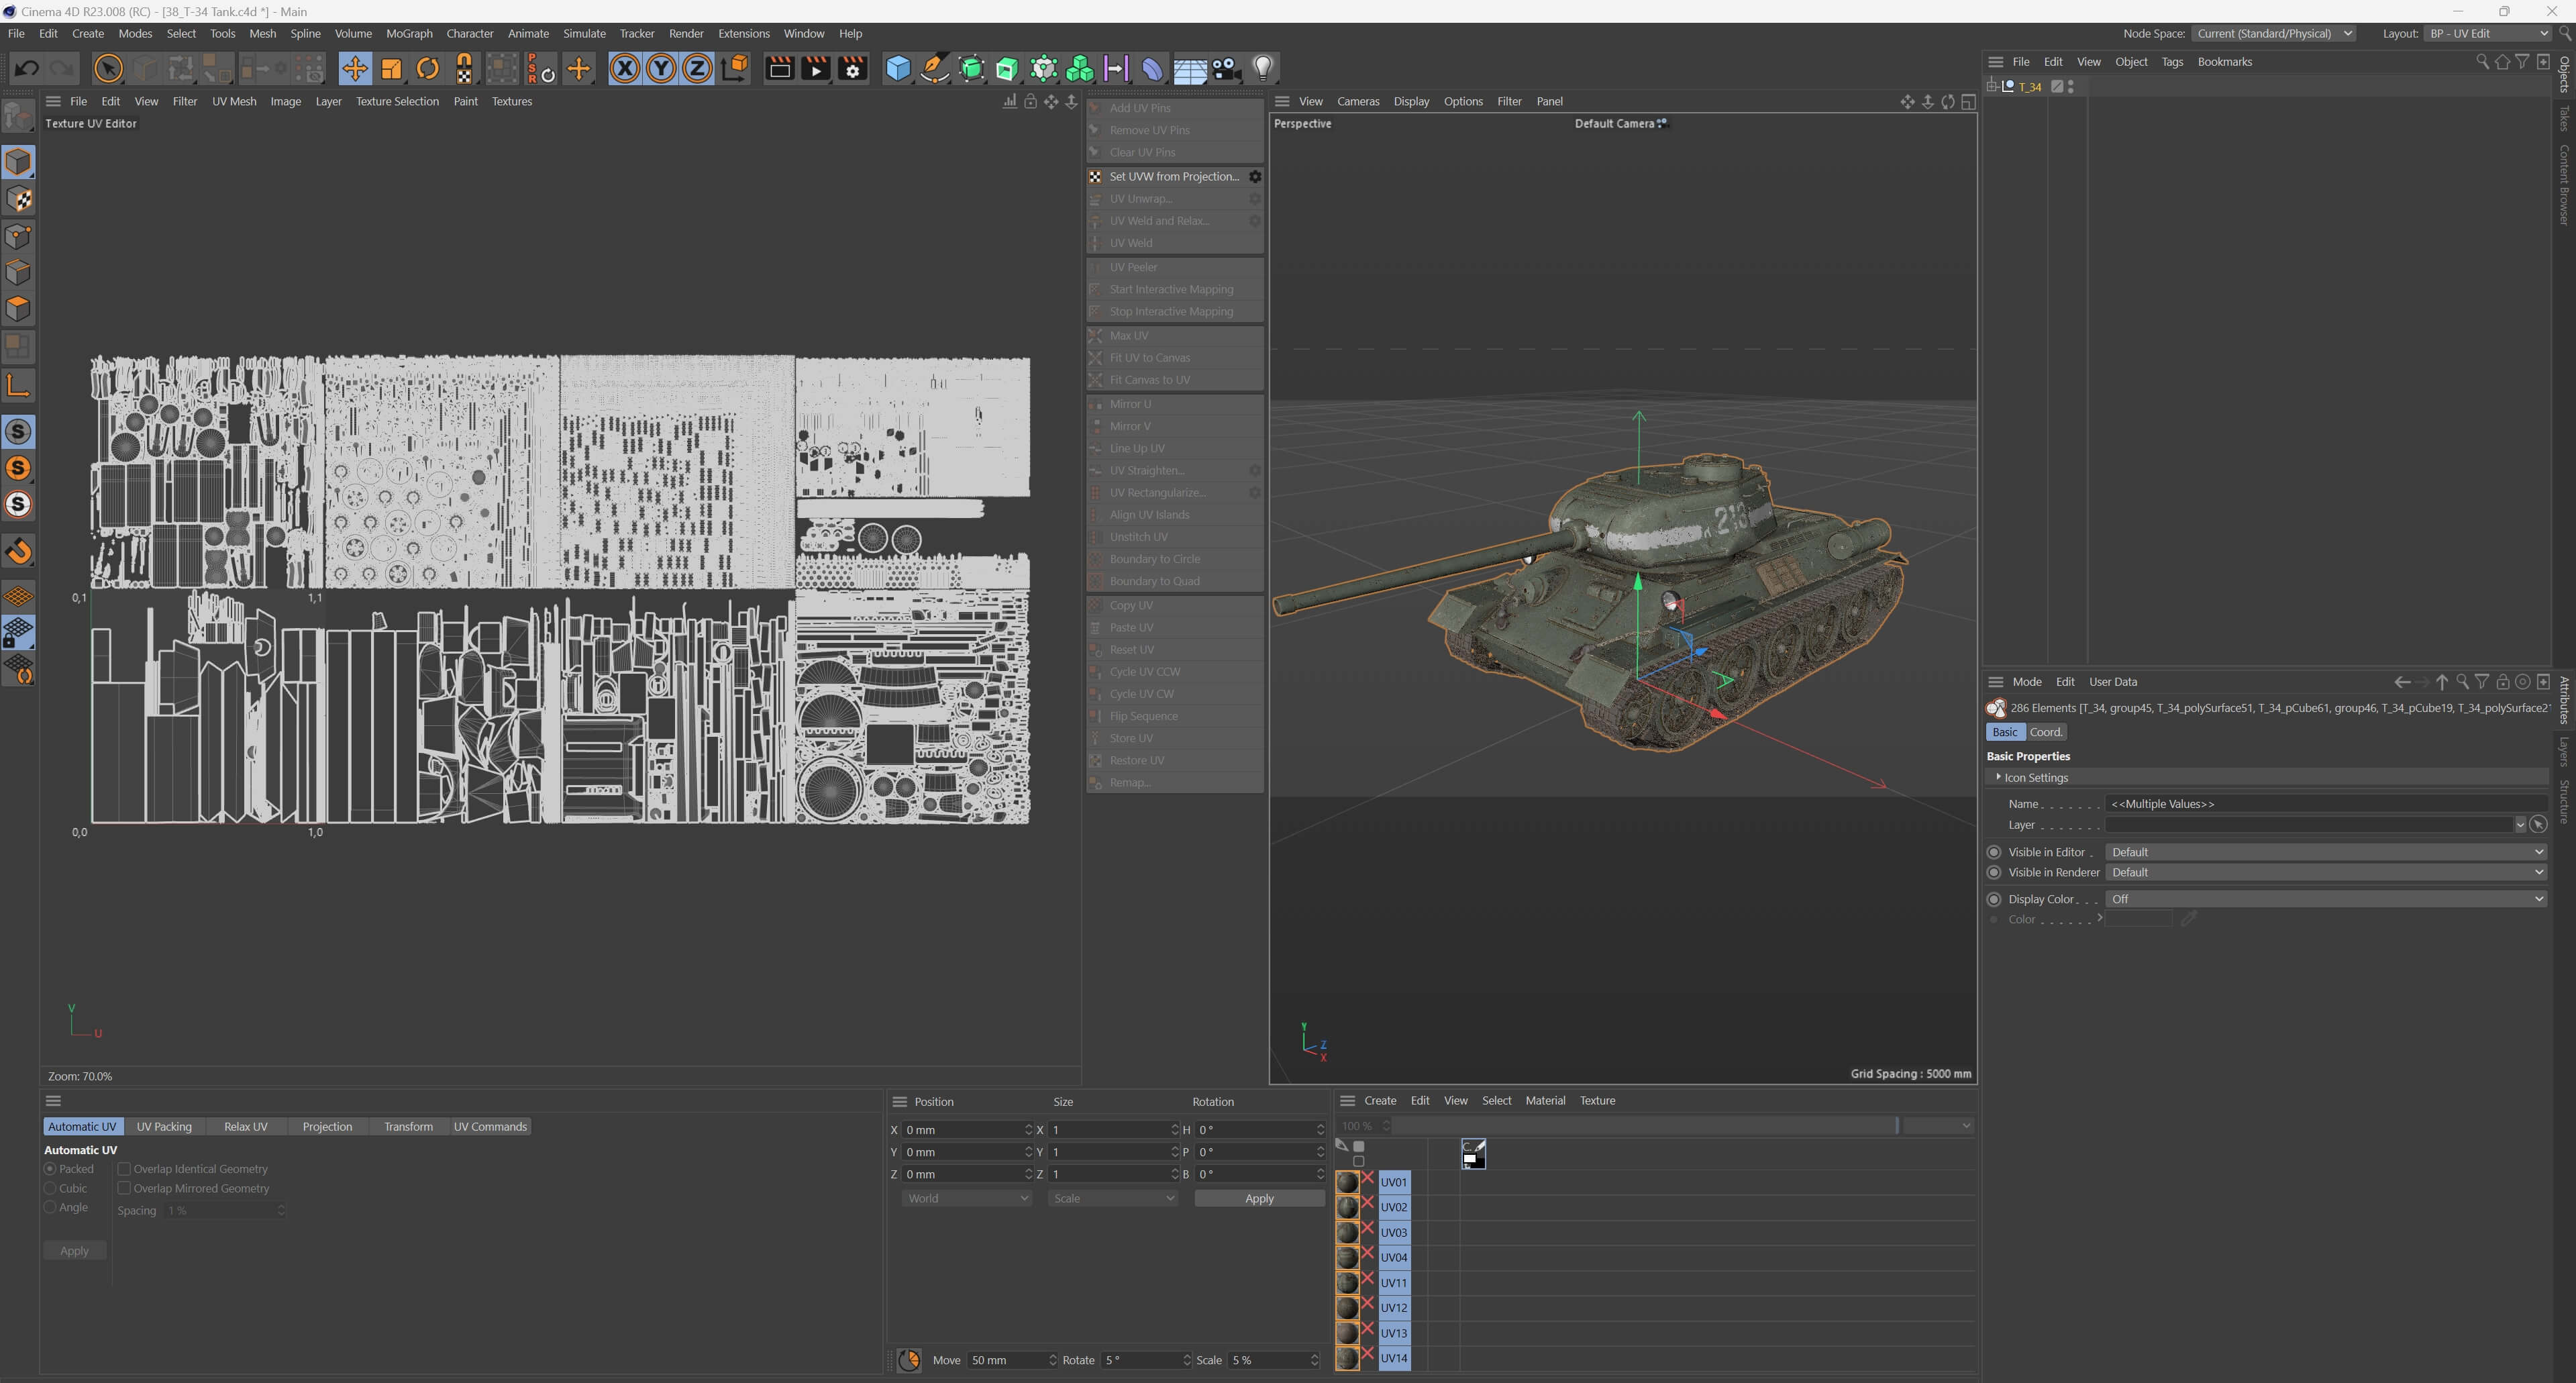Click the Spline Pen tool icon

tap(934, 68)
